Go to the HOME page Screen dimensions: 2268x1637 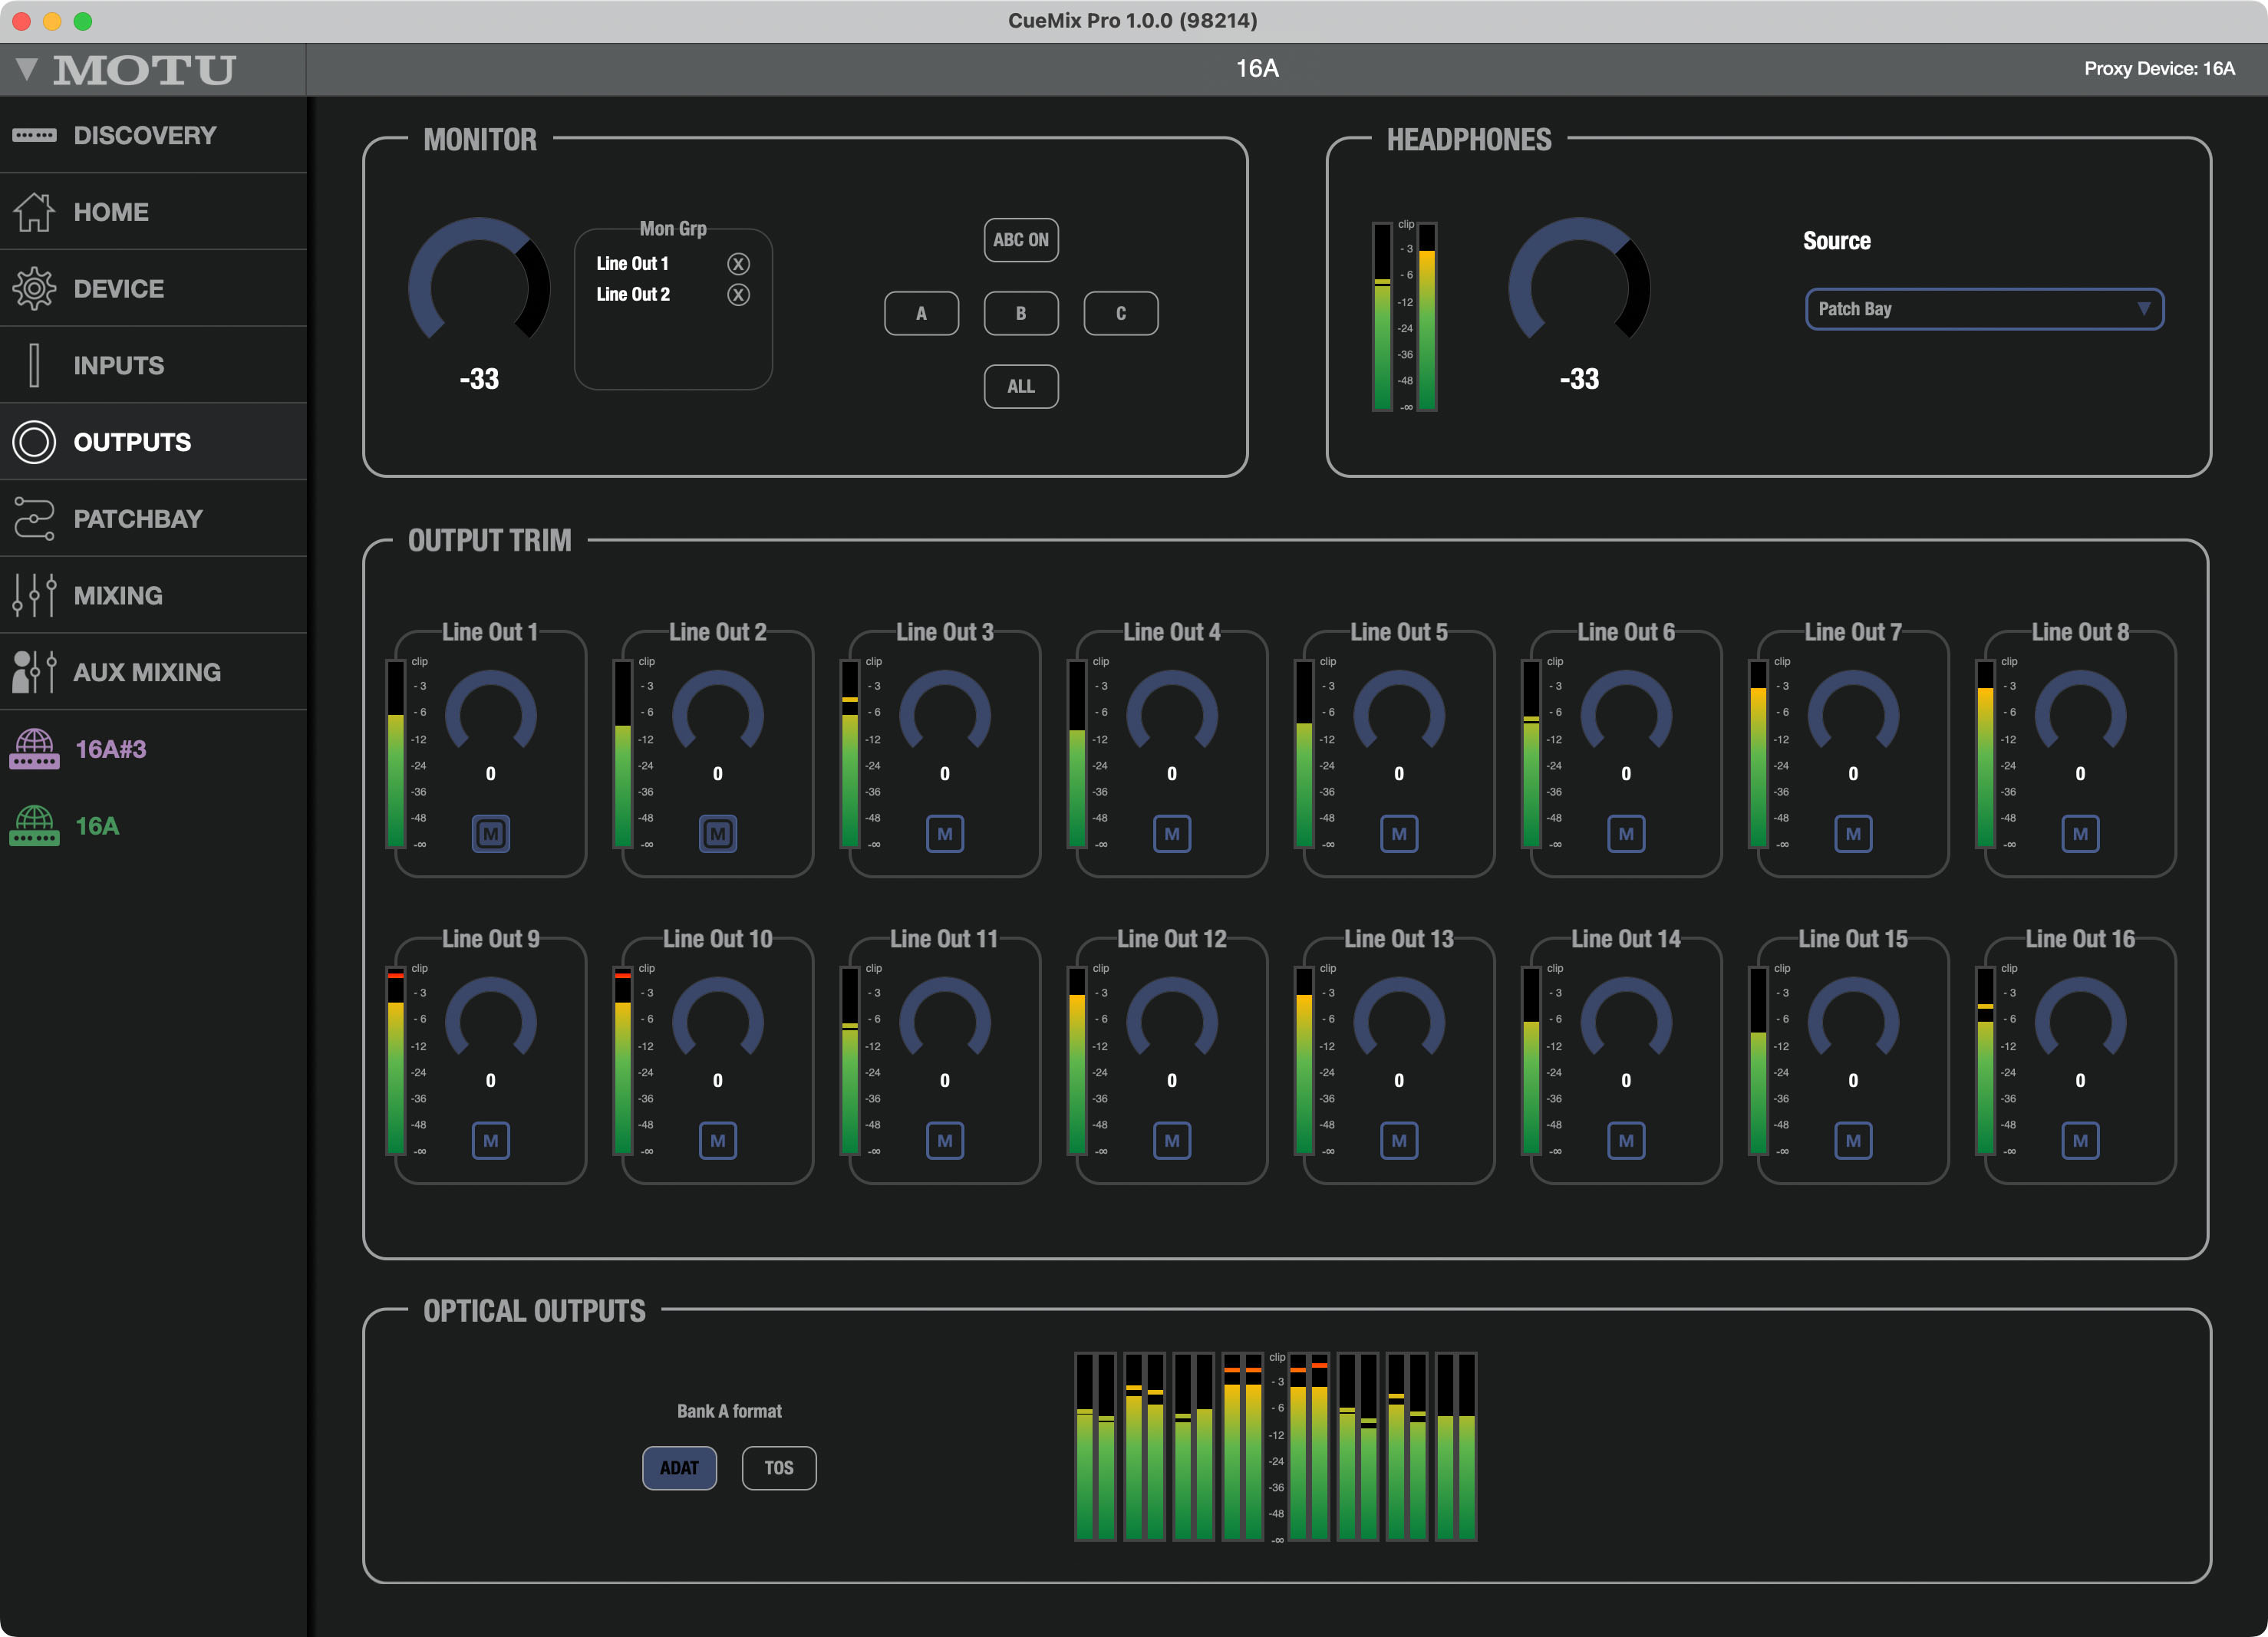tap(153, 211)
